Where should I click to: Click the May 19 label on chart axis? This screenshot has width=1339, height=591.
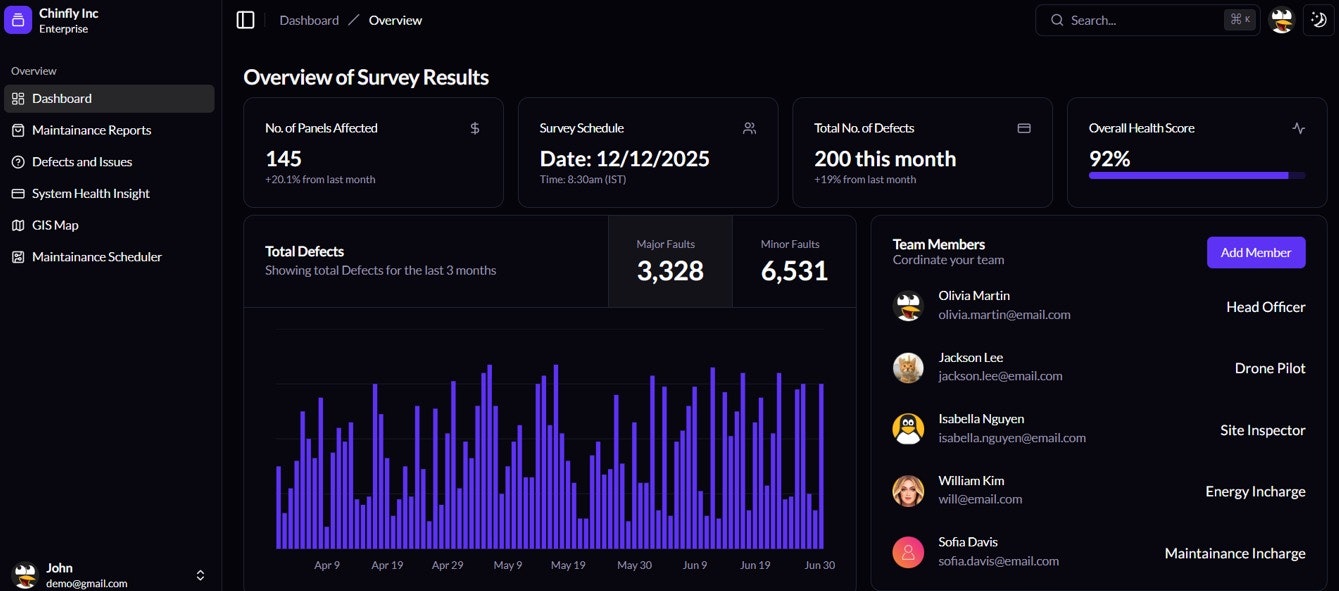pyautogui.click(x=568, y=565)
